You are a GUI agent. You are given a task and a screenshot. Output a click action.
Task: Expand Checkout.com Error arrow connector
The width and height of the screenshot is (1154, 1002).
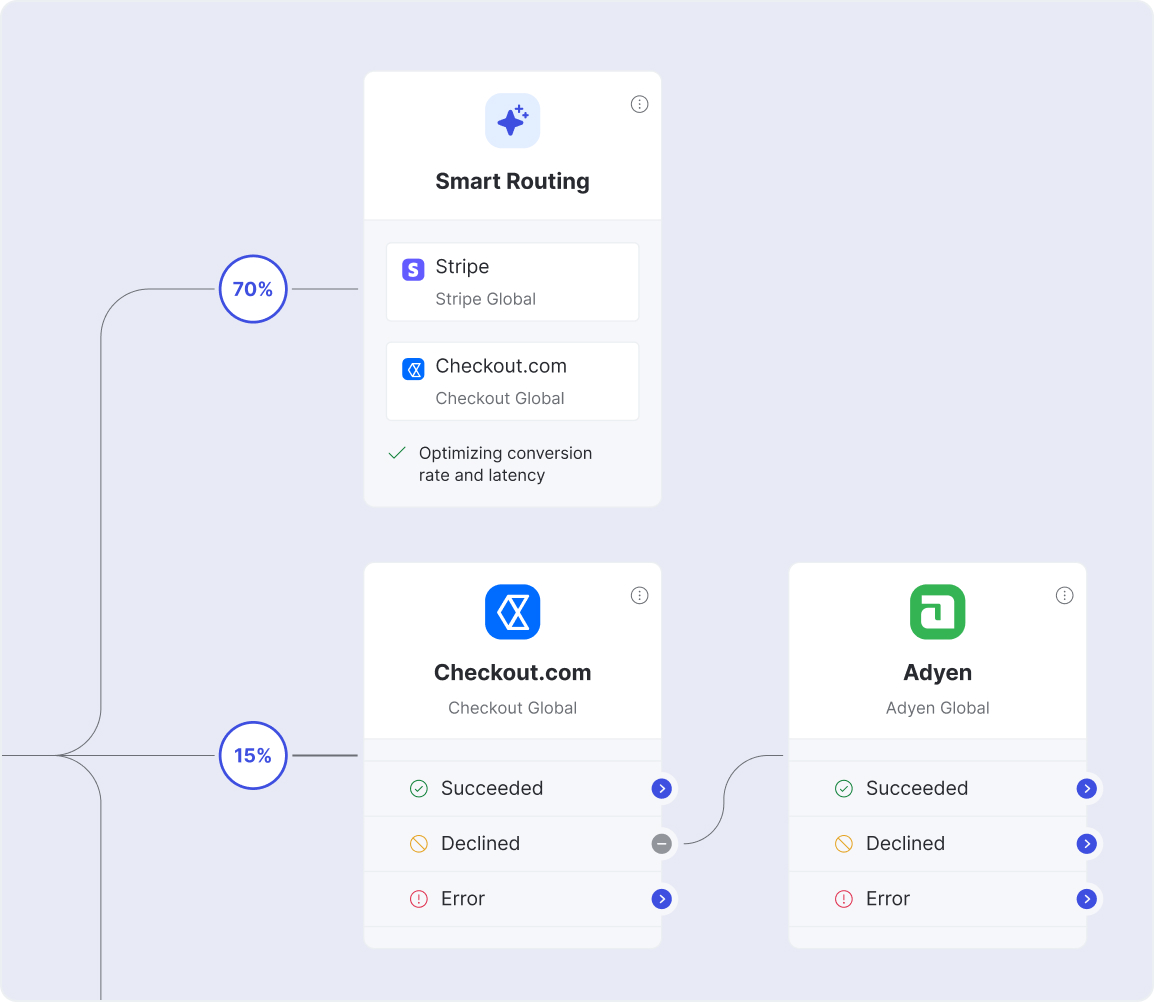pyautogui.click(x=662, y=899)
